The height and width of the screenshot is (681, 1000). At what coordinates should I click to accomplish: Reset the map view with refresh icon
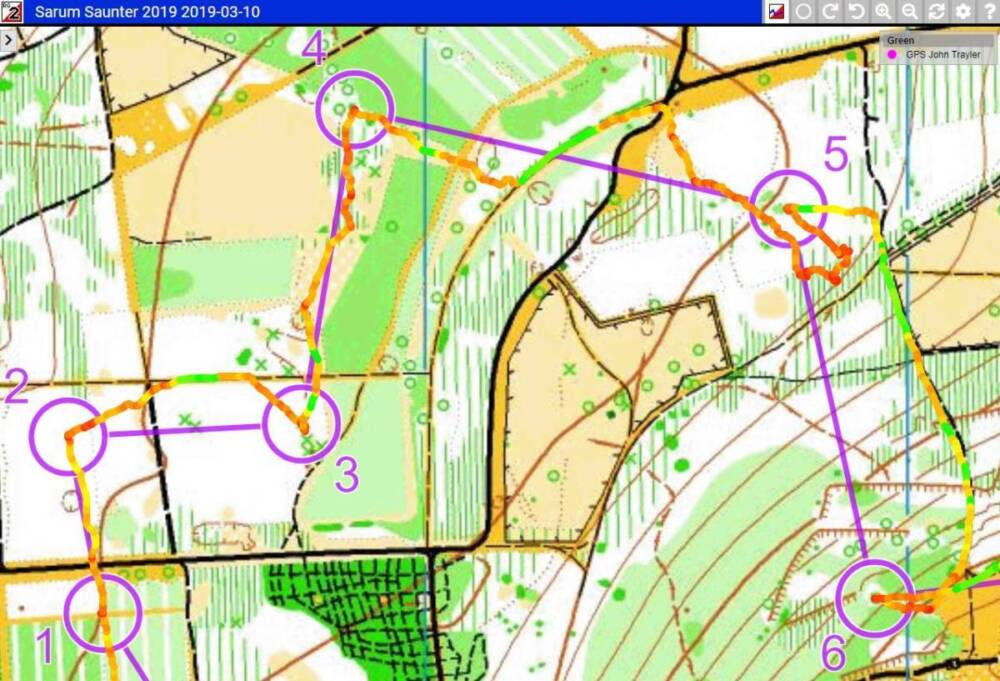pos(937,12)
